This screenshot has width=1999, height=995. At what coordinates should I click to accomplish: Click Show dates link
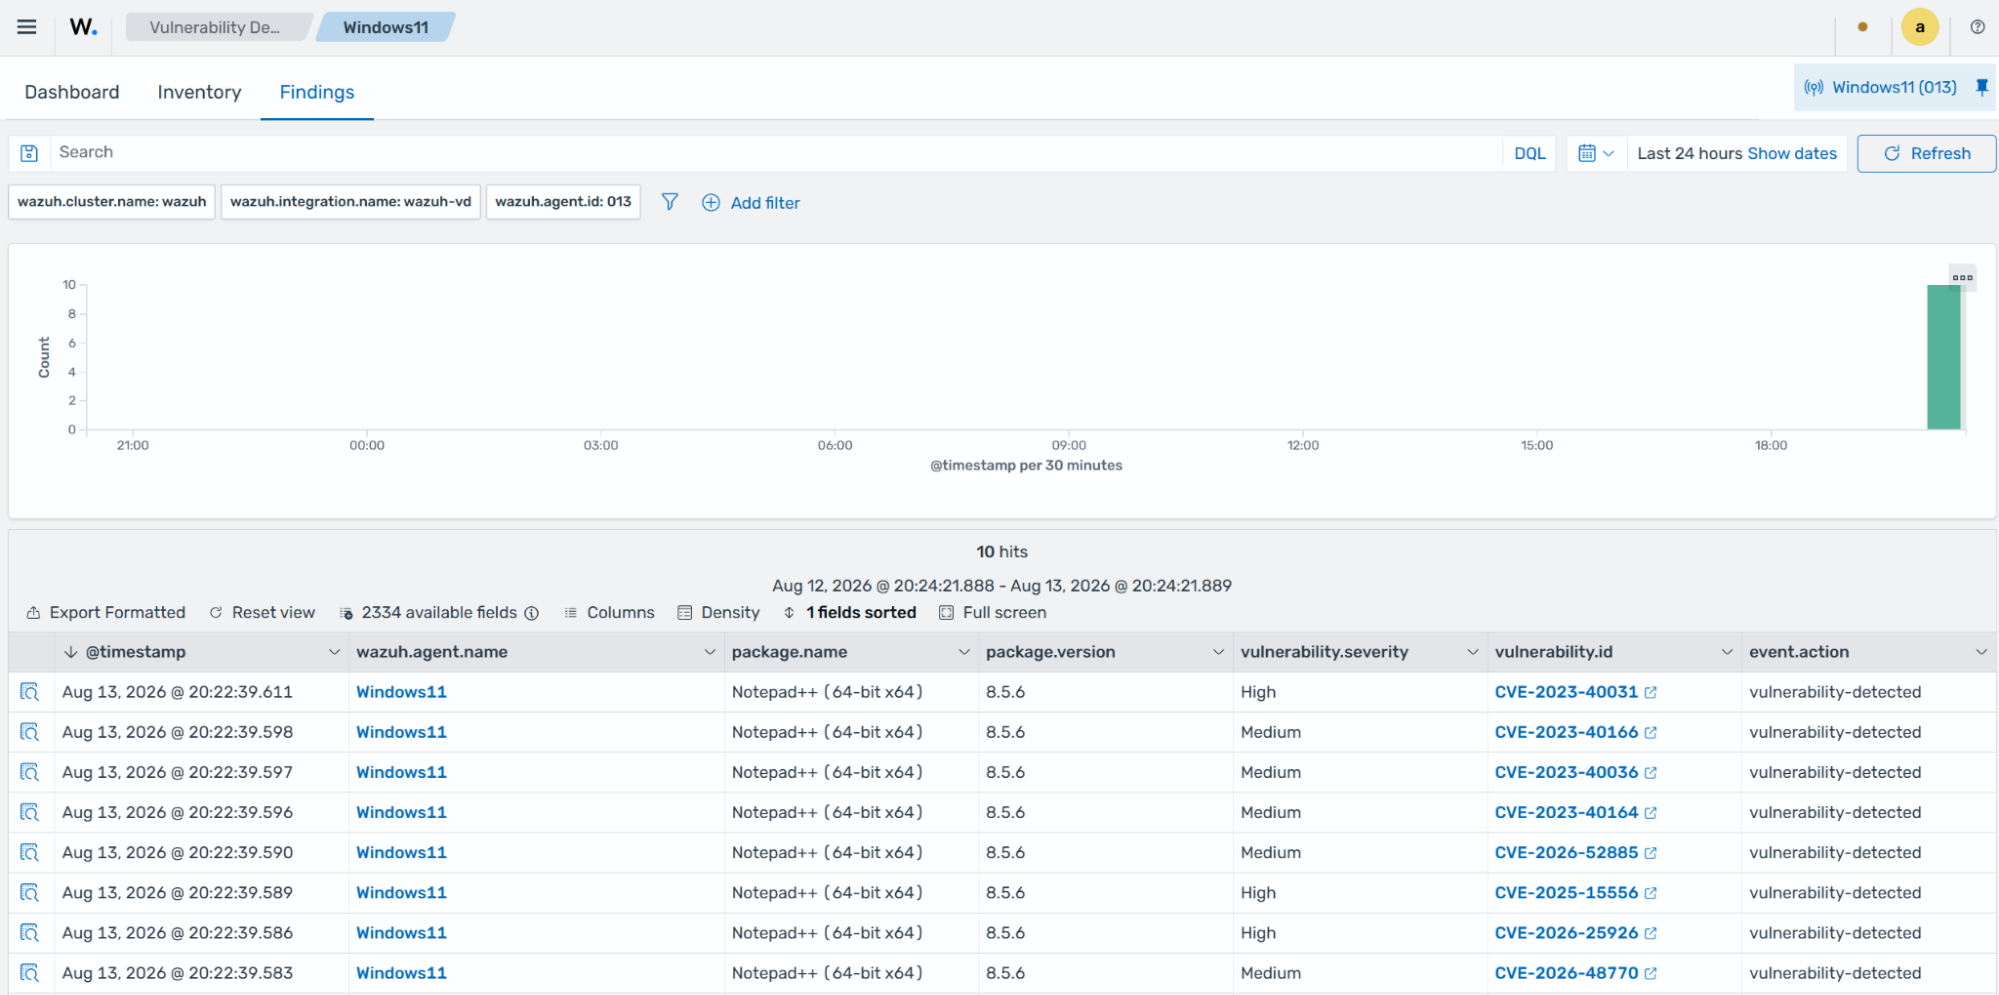pyautogui.click(x=1792, y=153)
